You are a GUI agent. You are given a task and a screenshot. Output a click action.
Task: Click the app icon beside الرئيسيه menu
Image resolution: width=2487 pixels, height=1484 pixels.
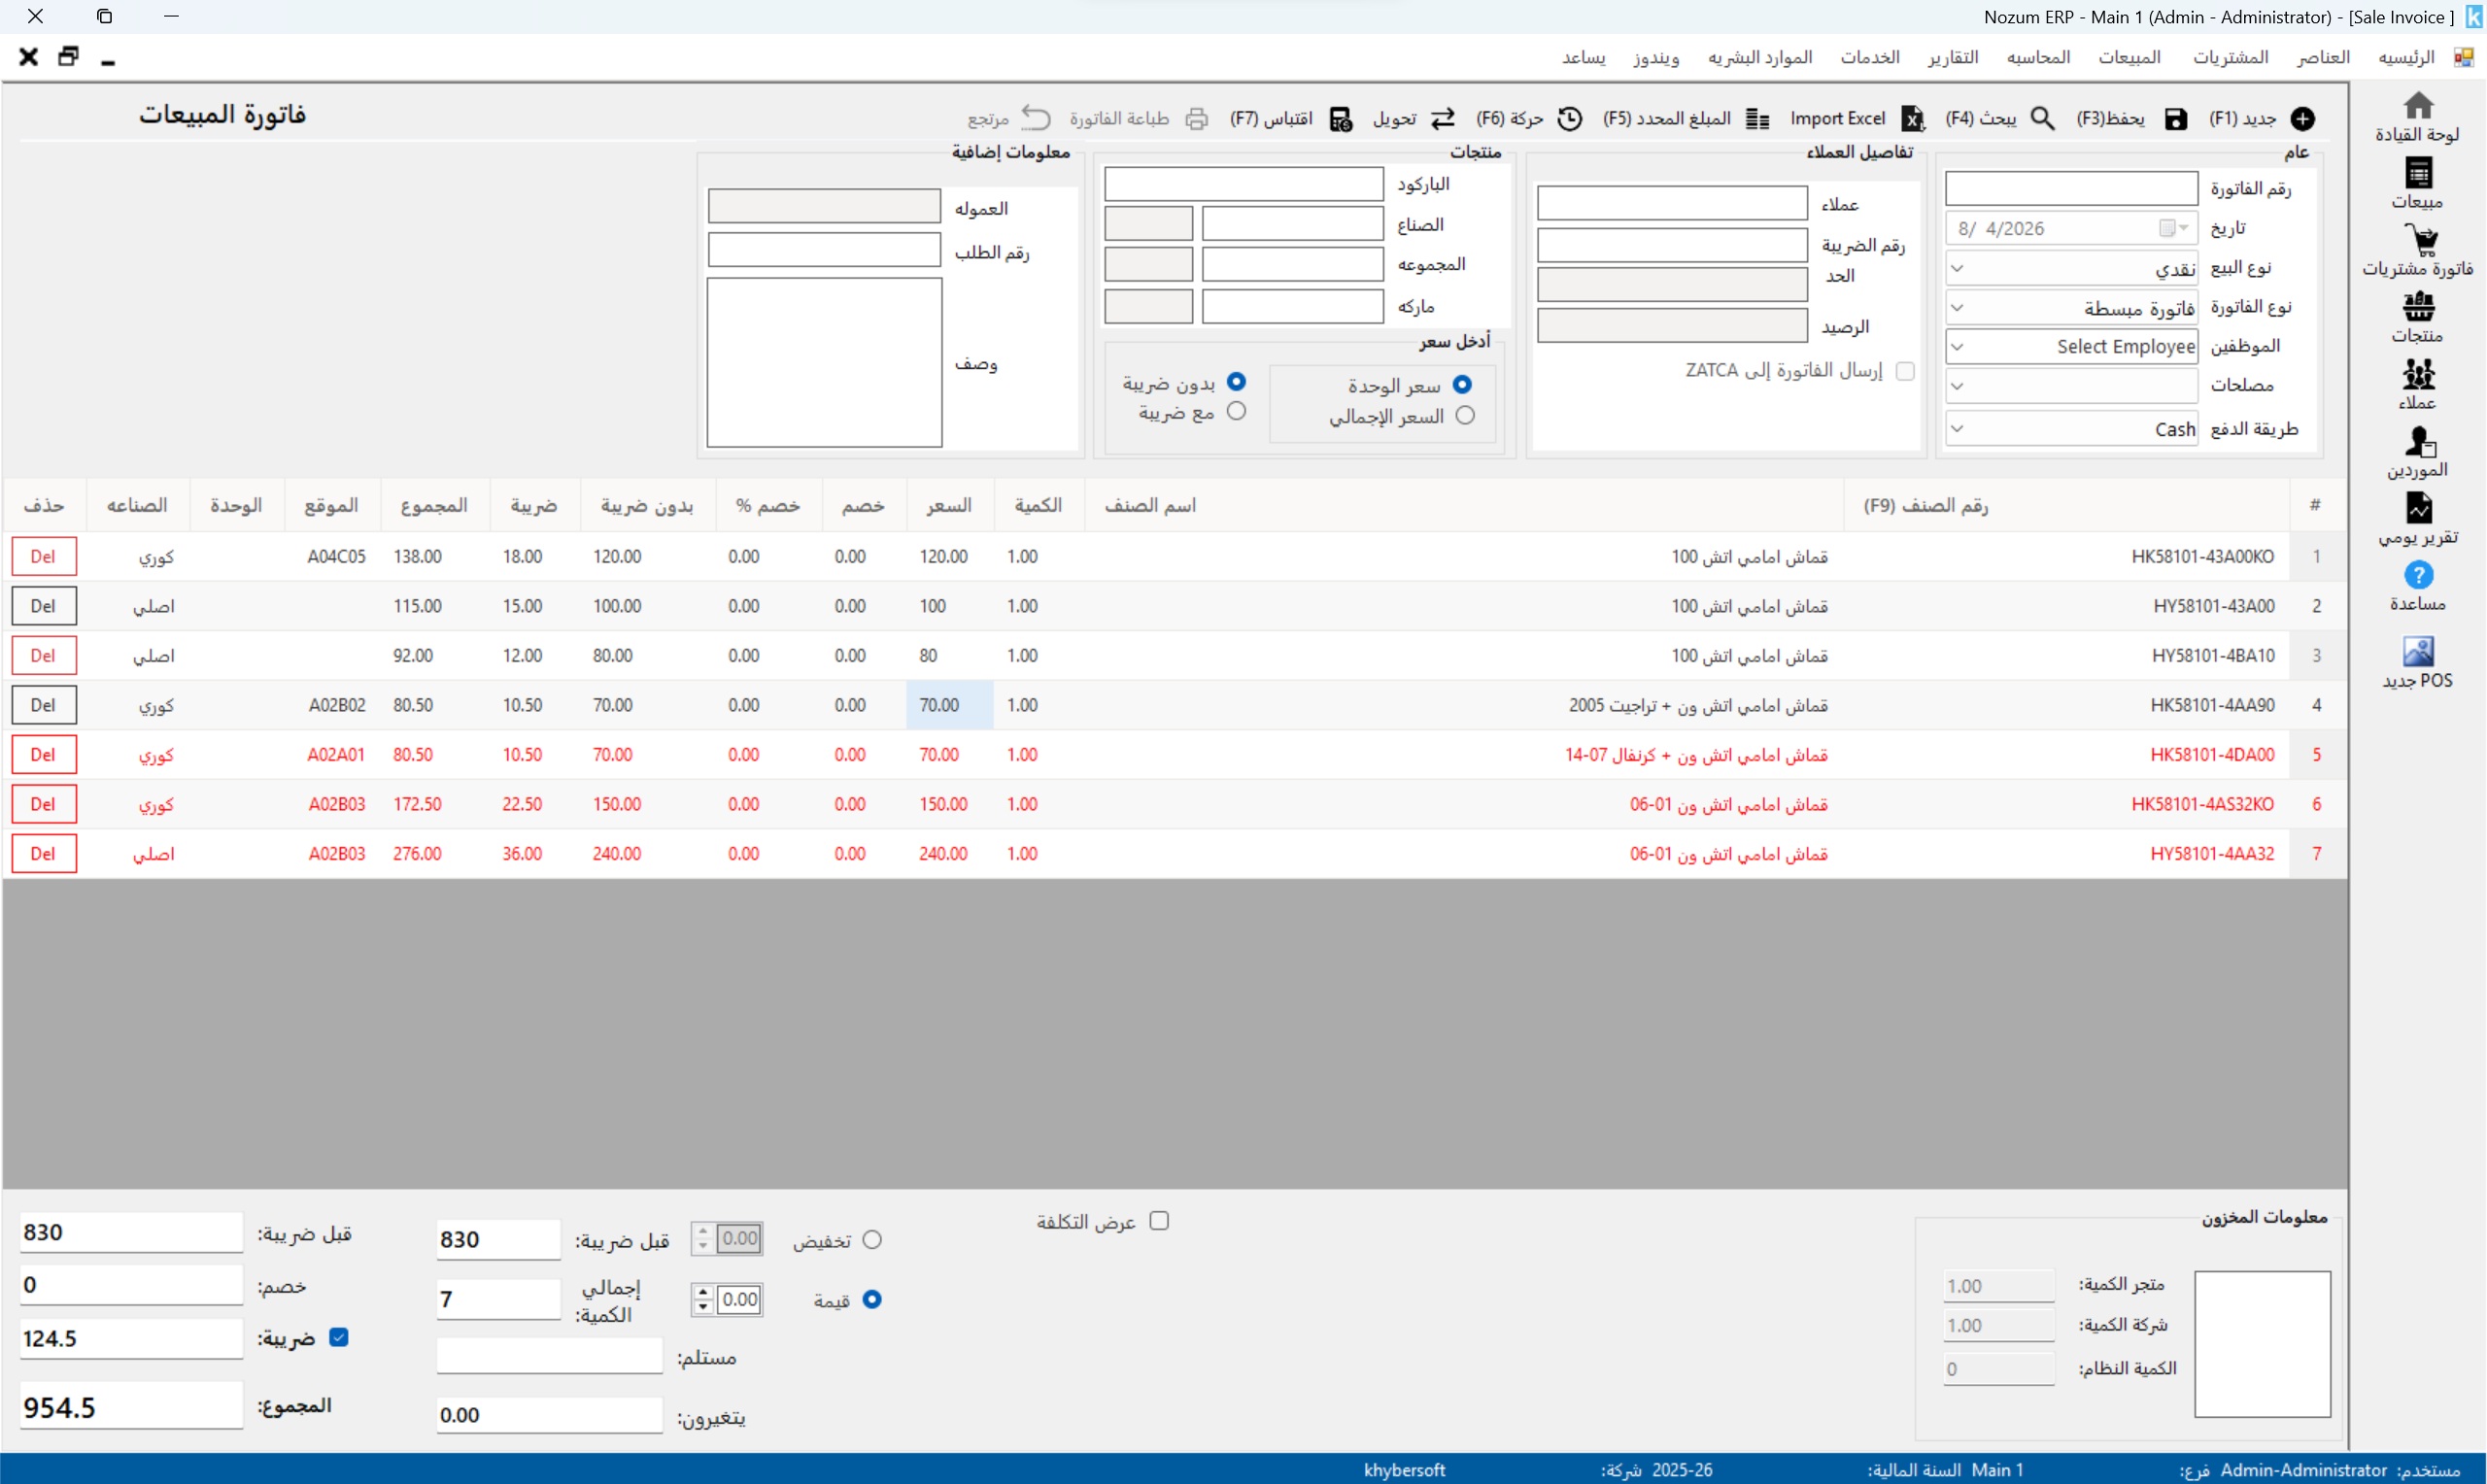pos(2463,57)
